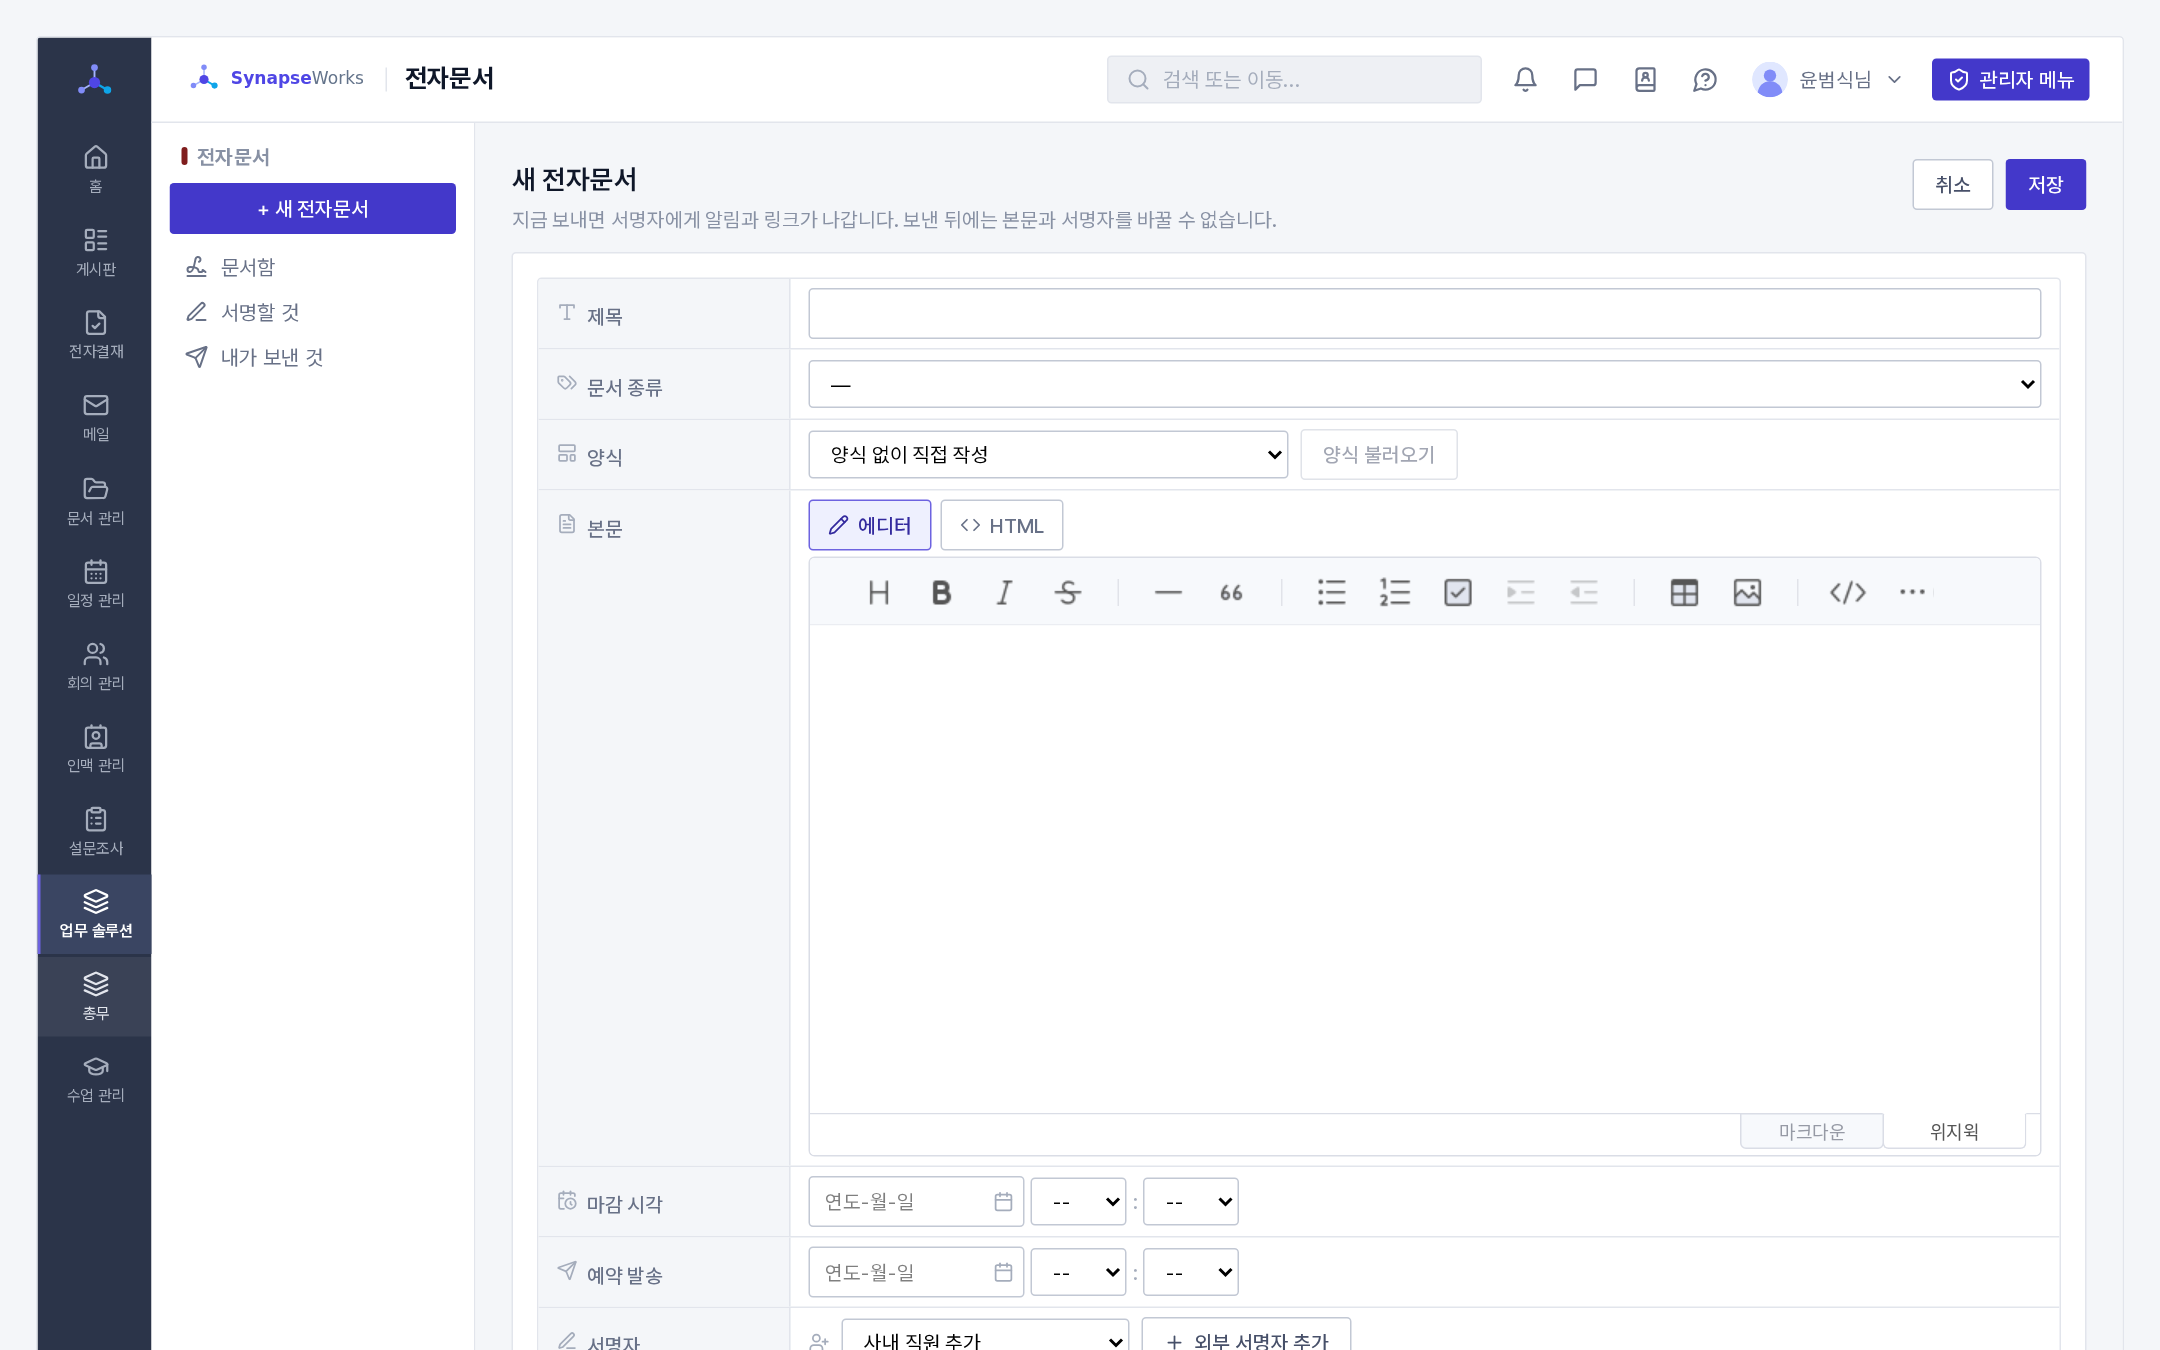The width and height of the screenshot is (2160, 1350).
Task: Select the HTML tab
Action: tap(1002, 525)
